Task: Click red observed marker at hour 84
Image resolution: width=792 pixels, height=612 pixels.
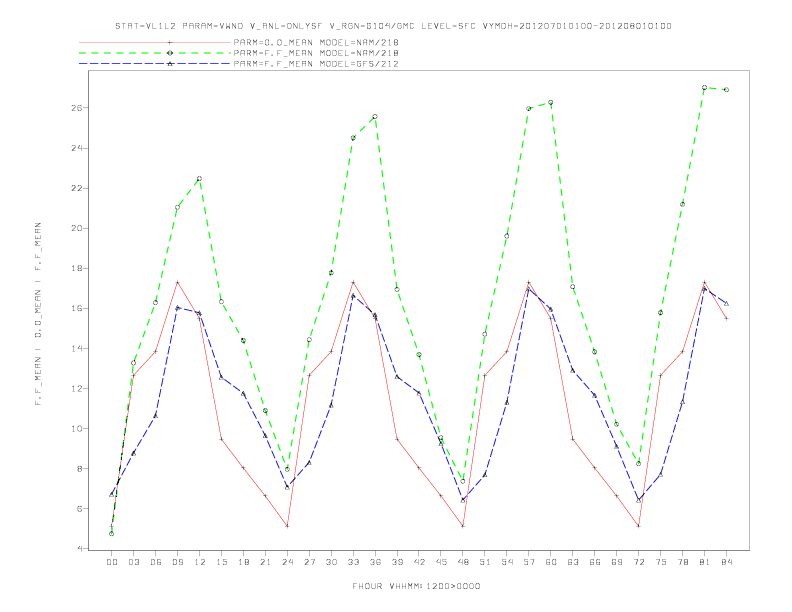Action: pyautogui.click(x=726, y=319)
